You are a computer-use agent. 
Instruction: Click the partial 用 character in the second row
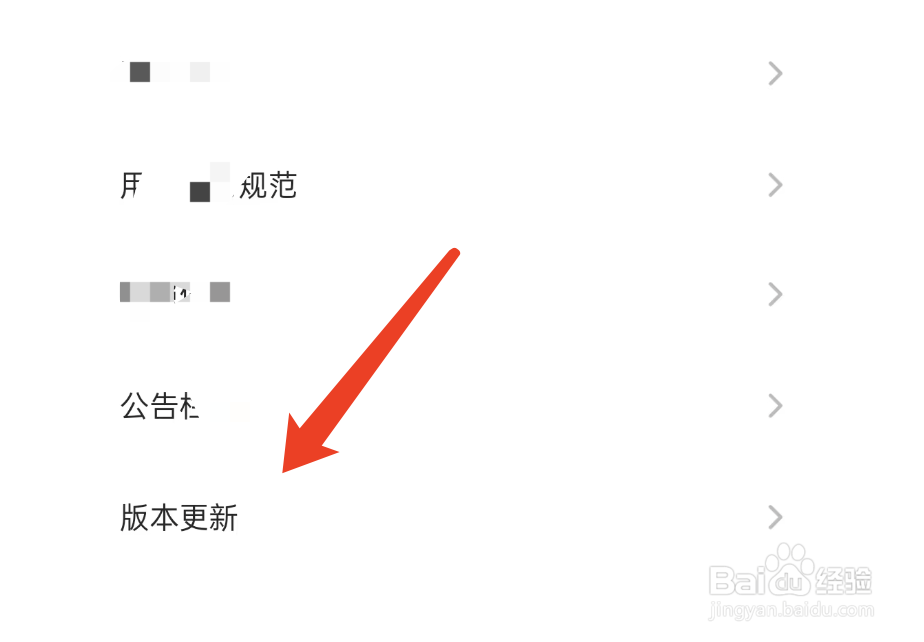[x=131, y=186]
